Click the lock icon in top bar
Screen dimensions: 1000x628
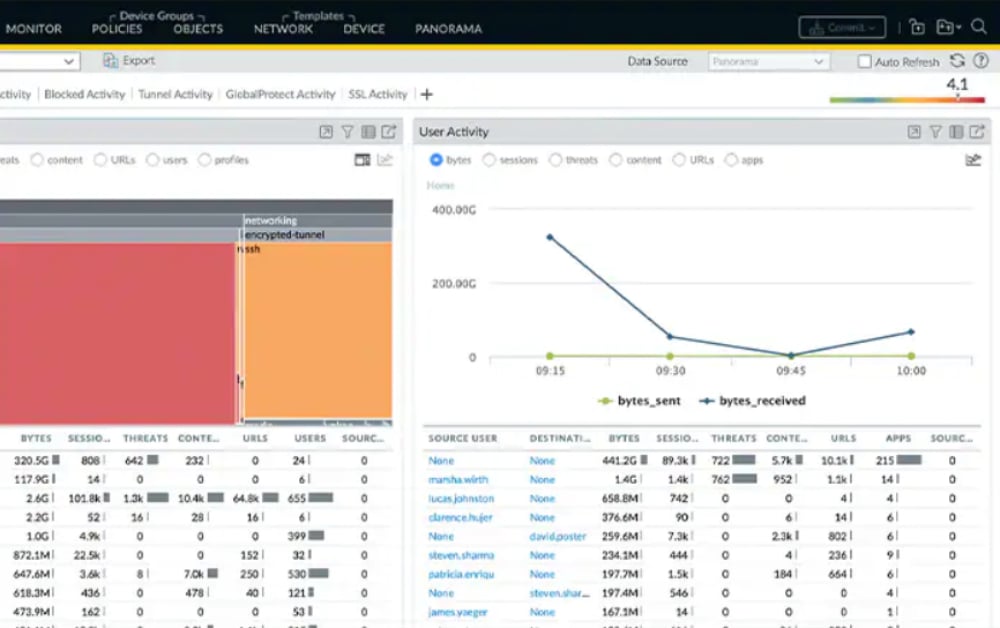(x=917, y=27)
